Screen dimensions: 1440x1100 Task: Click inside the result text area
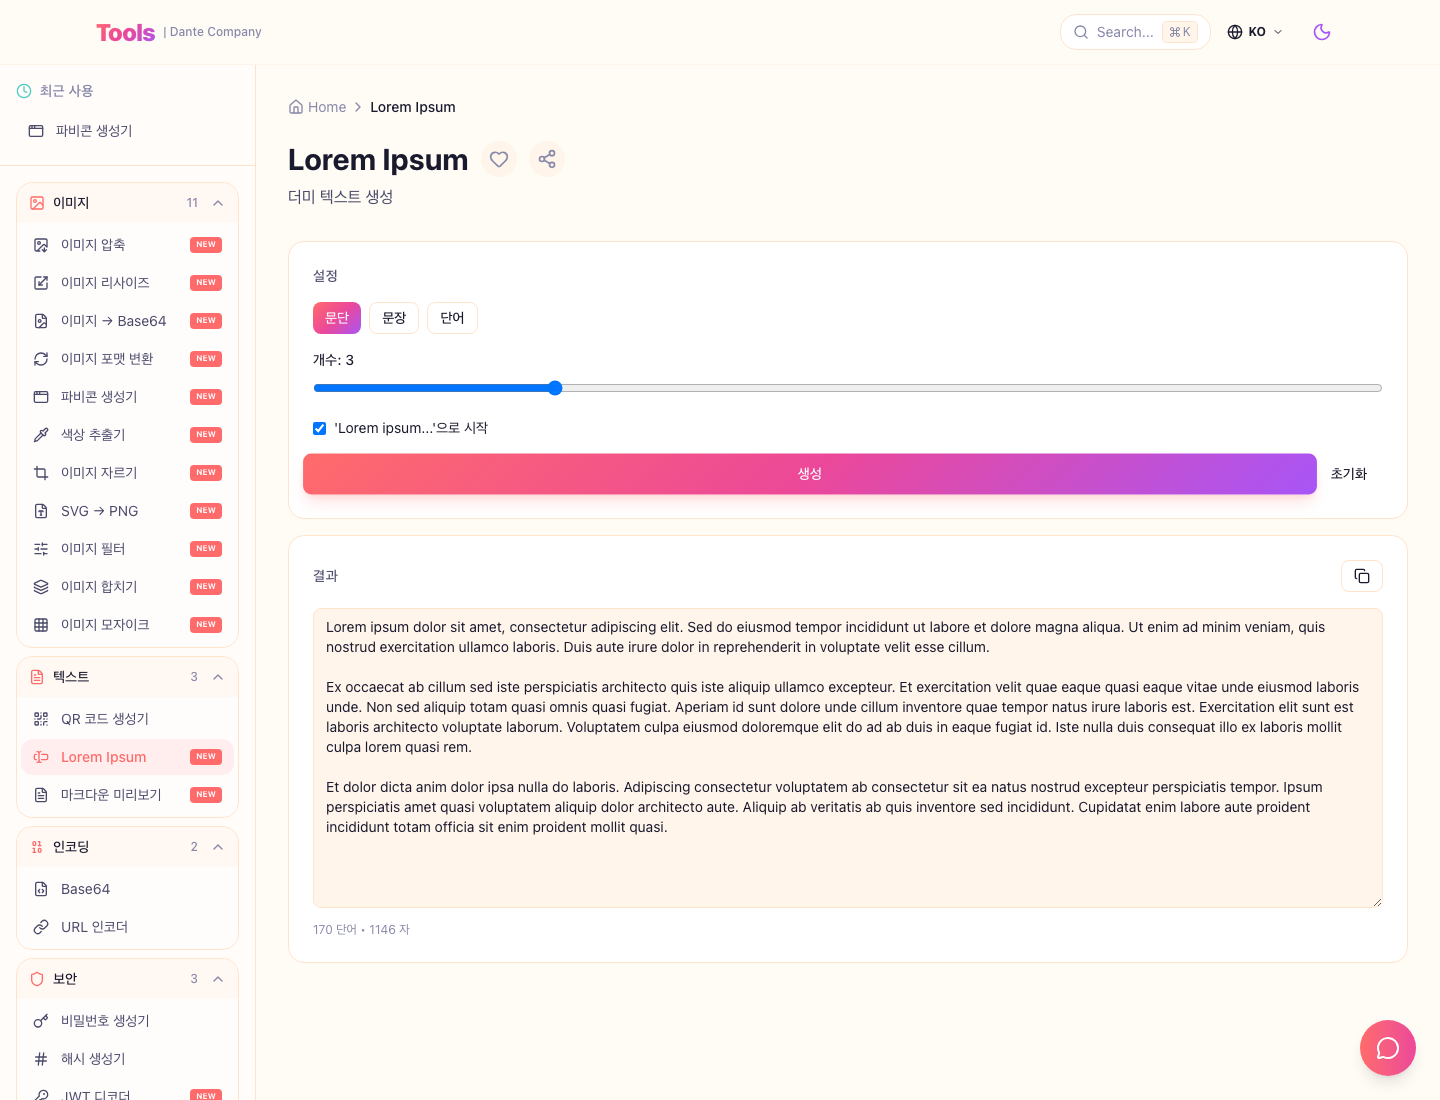[x=848, y=758]
